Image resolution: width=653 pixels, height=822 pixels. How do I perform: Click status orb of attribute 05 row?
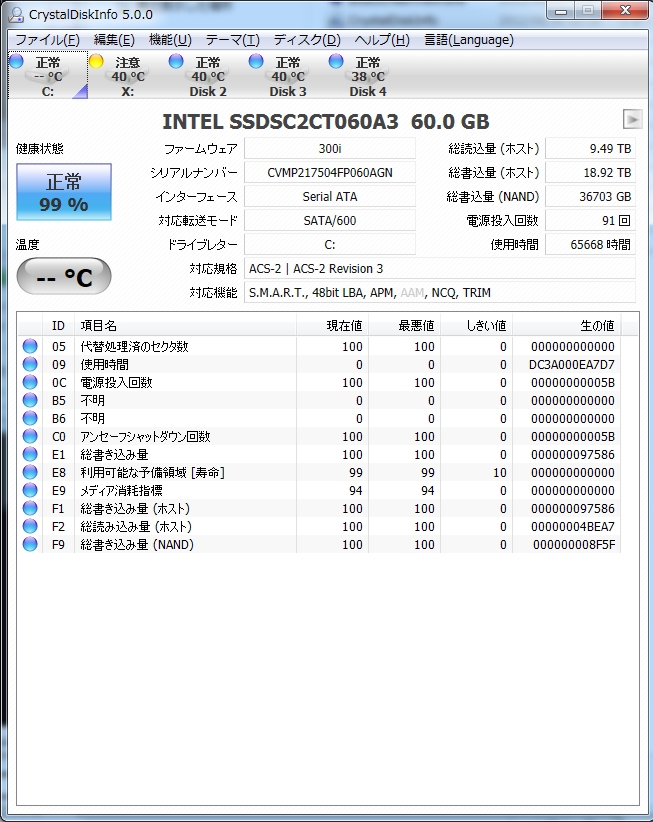click(x=30, y=346)
